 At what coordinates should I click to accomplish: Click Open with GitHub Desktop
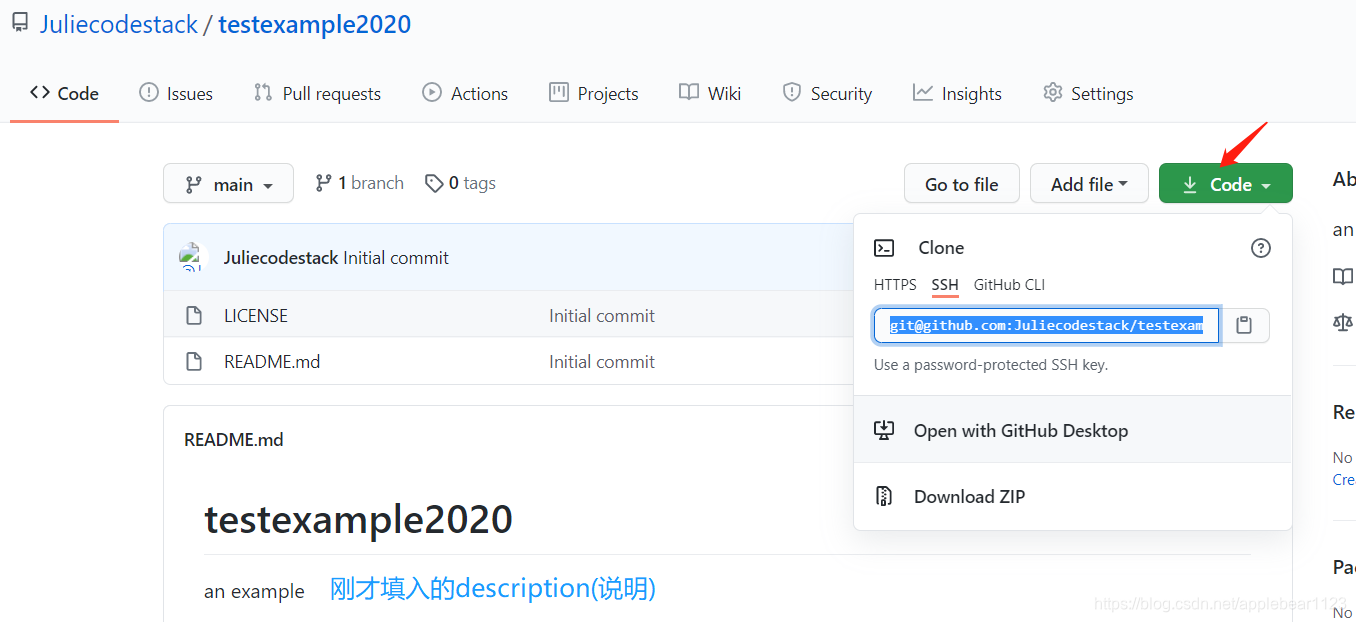point(1073,430)
